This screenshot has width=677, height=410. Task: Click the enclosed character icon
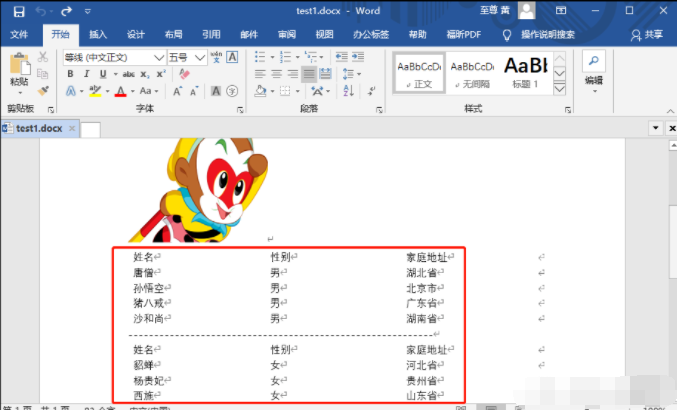232,91
